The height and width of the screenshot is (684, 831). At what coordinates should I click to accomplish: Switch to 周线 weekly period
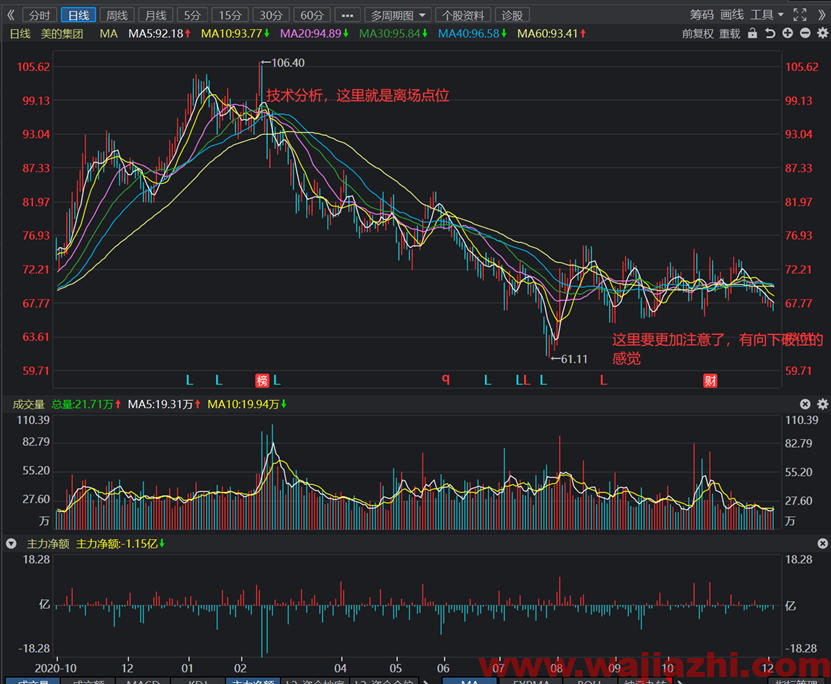[117, 15]
